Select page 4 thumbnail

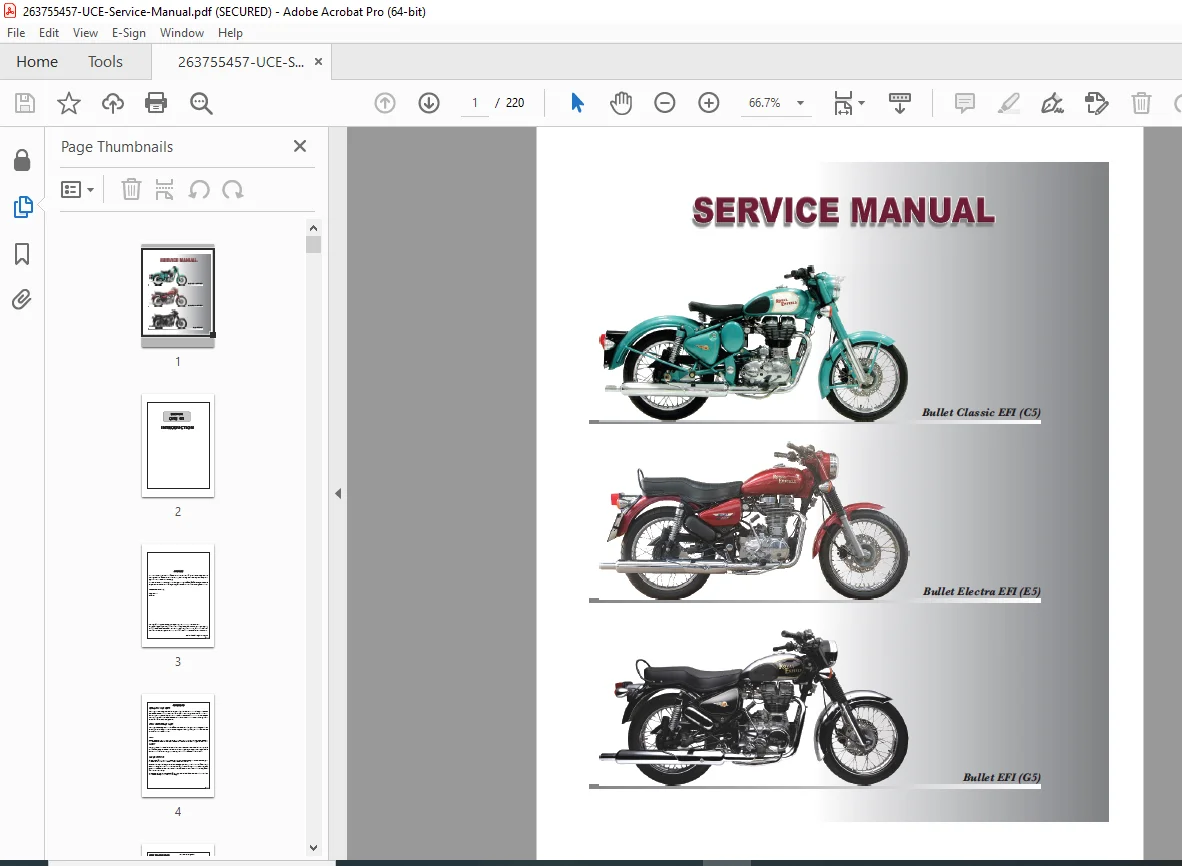click(178, 745)
